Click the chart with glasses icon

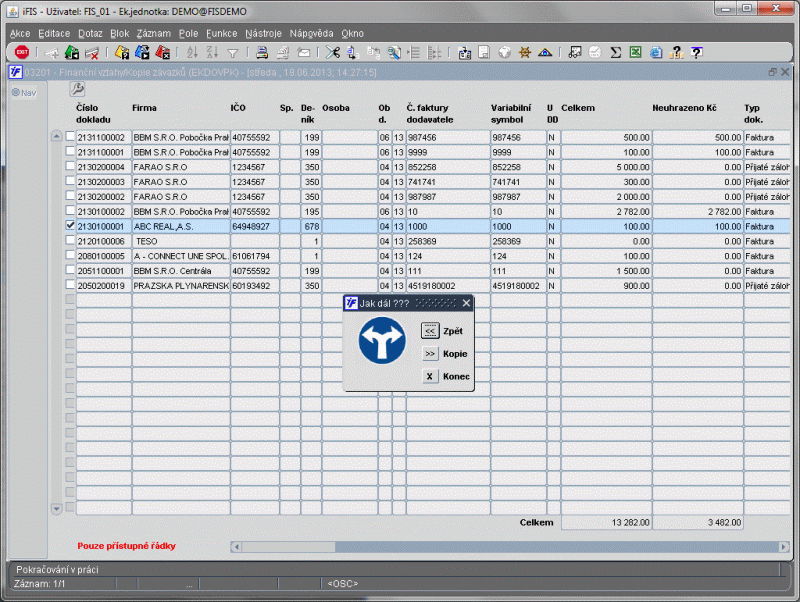click(575, 52)
